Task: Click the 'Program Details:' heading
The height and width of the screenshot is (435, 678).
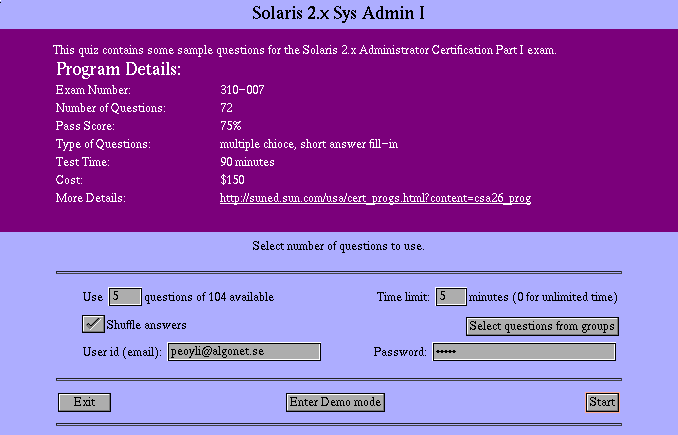Action: pyautogui.click(x=118, y=69)
